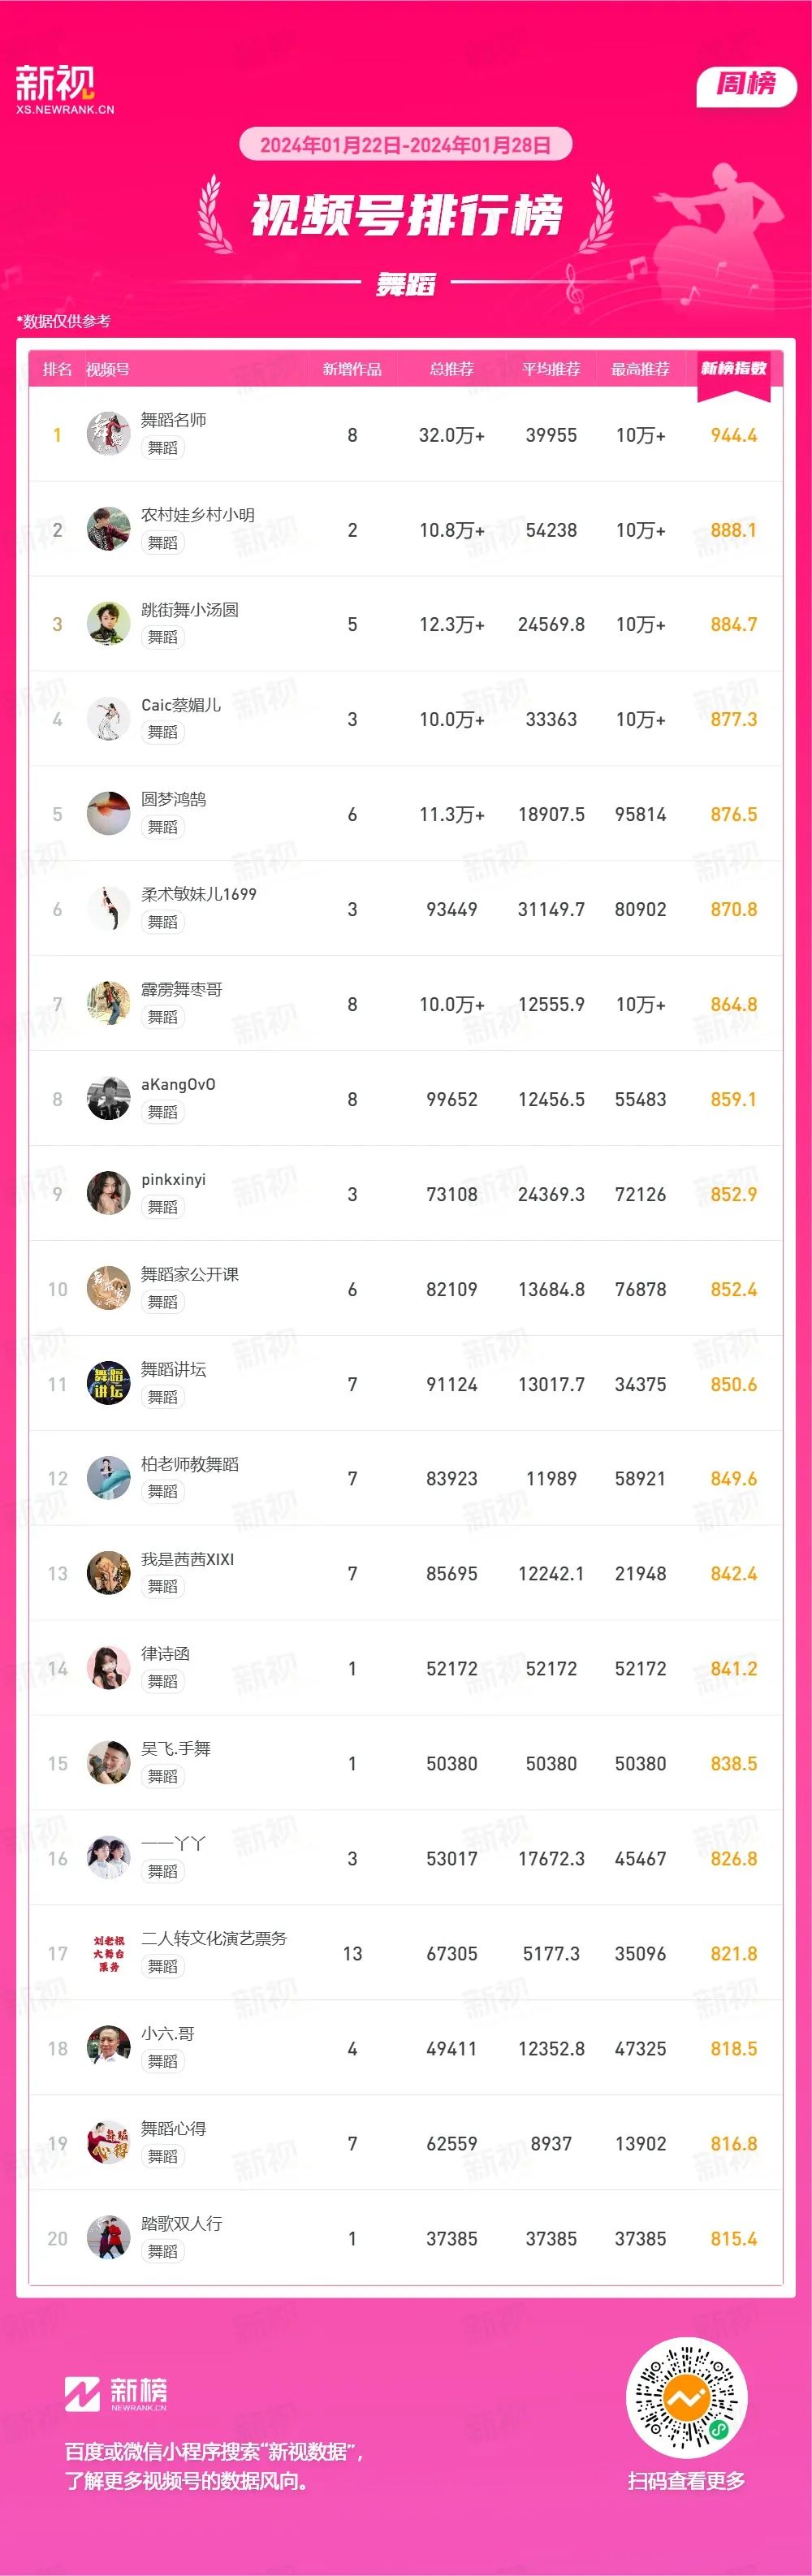This screenshot has width=812, height=2576.
Task: Click the 舞蹈 tag under 圆梦鸿鹄
Action: [x=163, y=827]
